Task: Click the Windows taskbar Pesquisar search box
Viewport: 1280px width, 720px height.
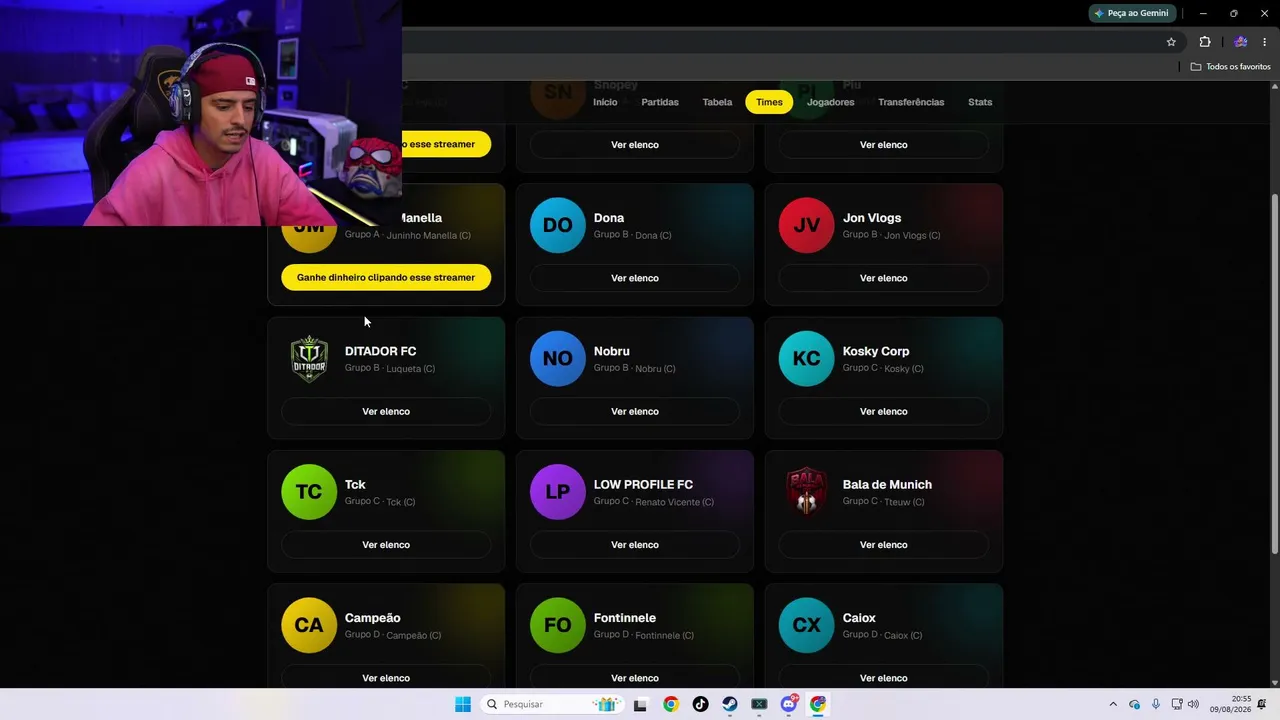Action: click(551, 704)
